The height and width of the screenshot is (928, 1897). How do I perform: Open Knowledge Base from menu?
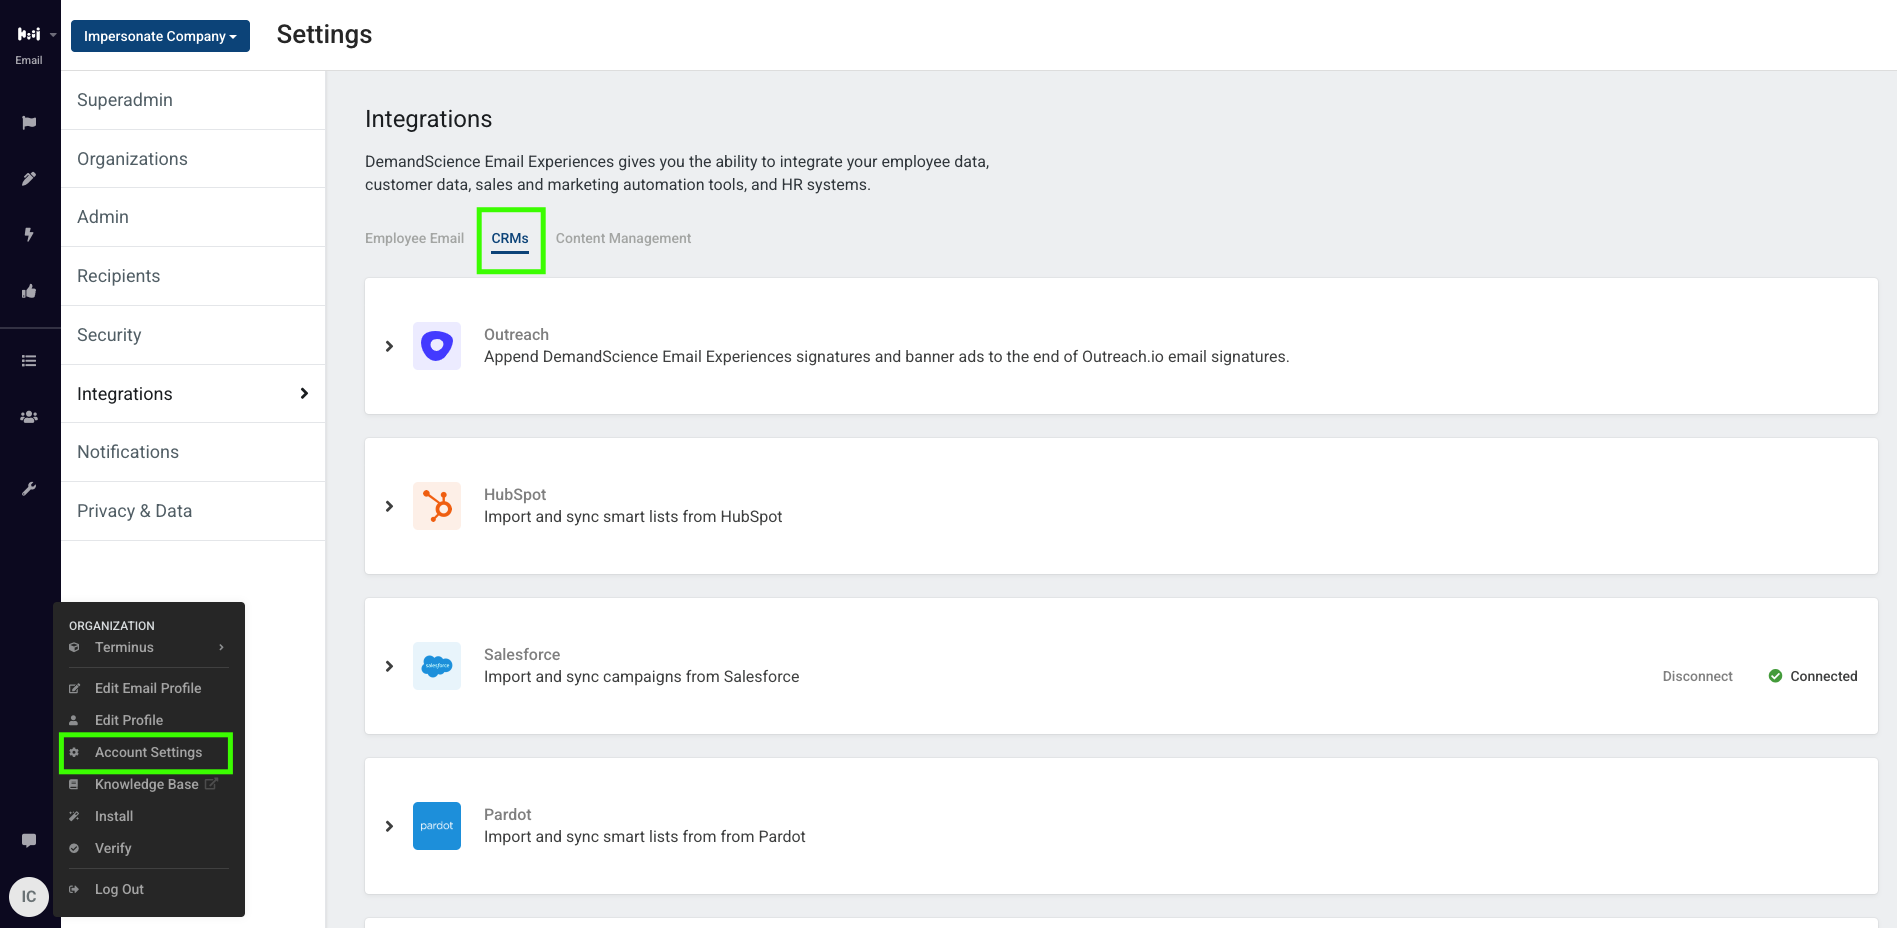point(147,784)
